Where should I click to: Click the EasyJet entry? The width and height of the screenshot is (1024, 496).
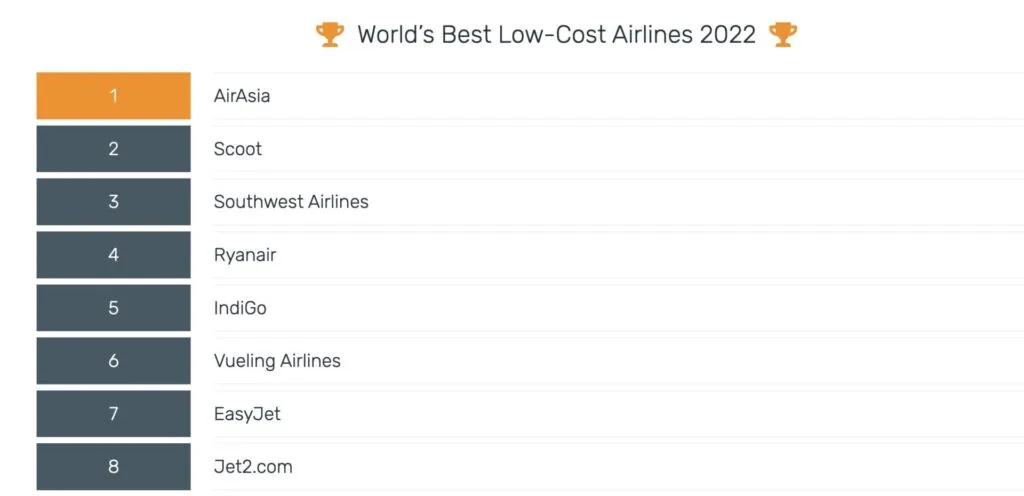point(247,414)
